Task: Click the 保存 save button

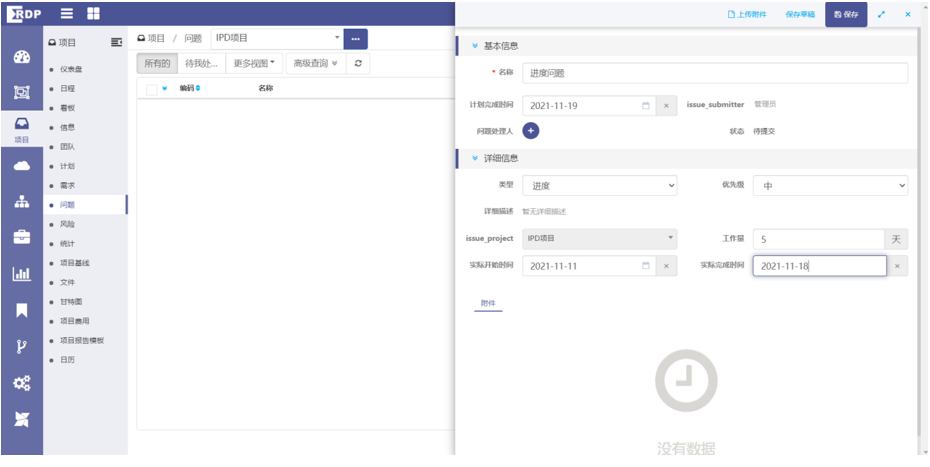Action: pos(845,14)
